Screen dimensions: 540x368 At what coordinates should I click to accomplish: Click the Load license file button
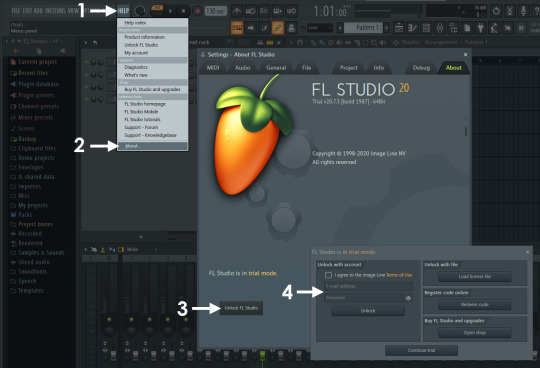click(475, 276)
